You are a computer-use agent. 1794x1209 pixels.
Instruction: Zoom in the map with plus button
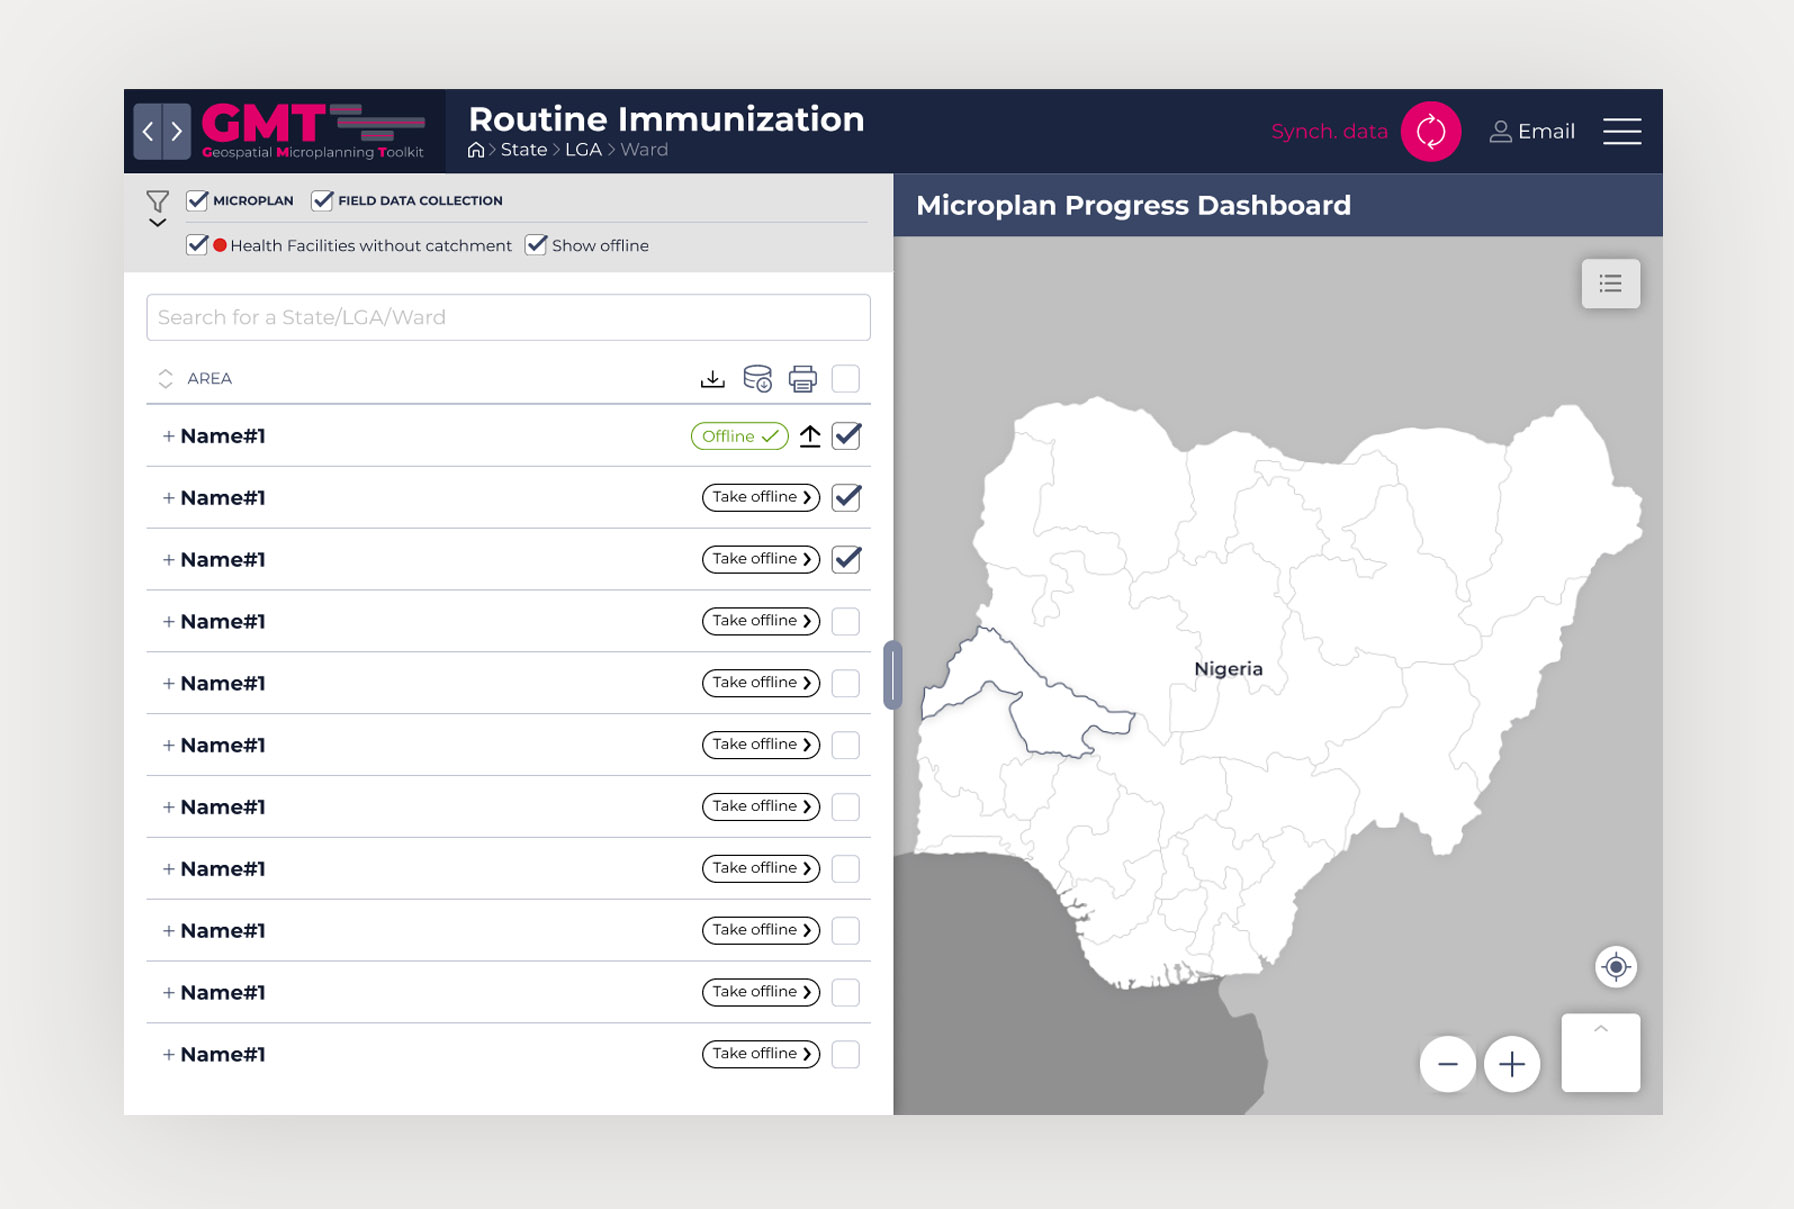[x=1511, y=1064]
